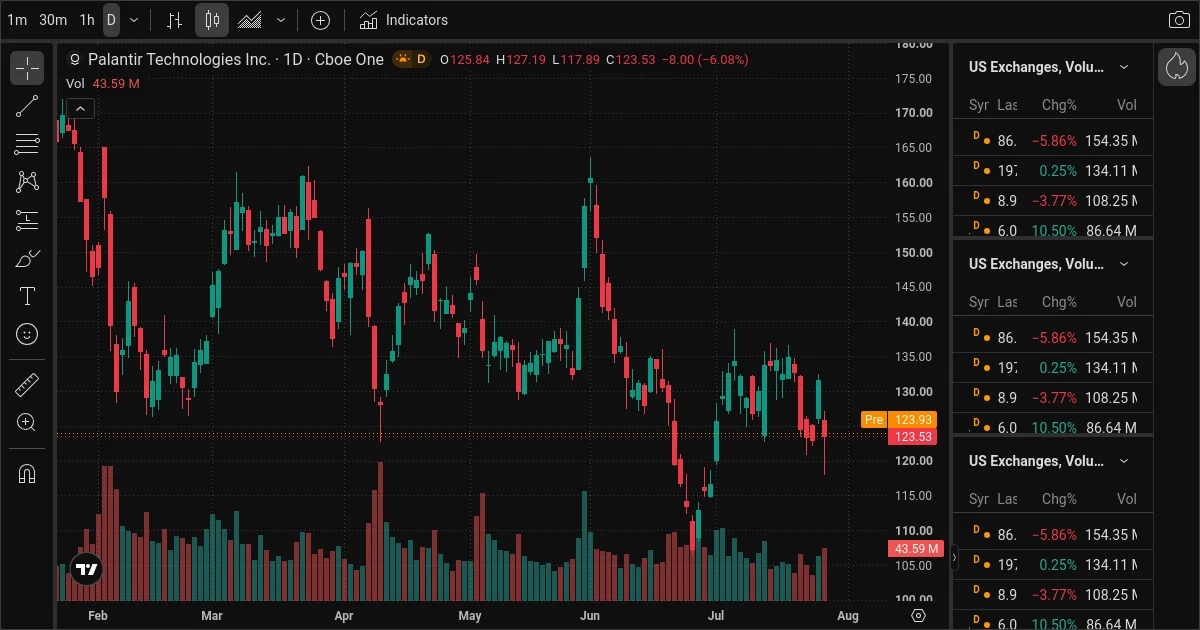Take a chart snapshot with camera icon
Viewport: 1200px width, 630px height.
tap(1179, 20)
